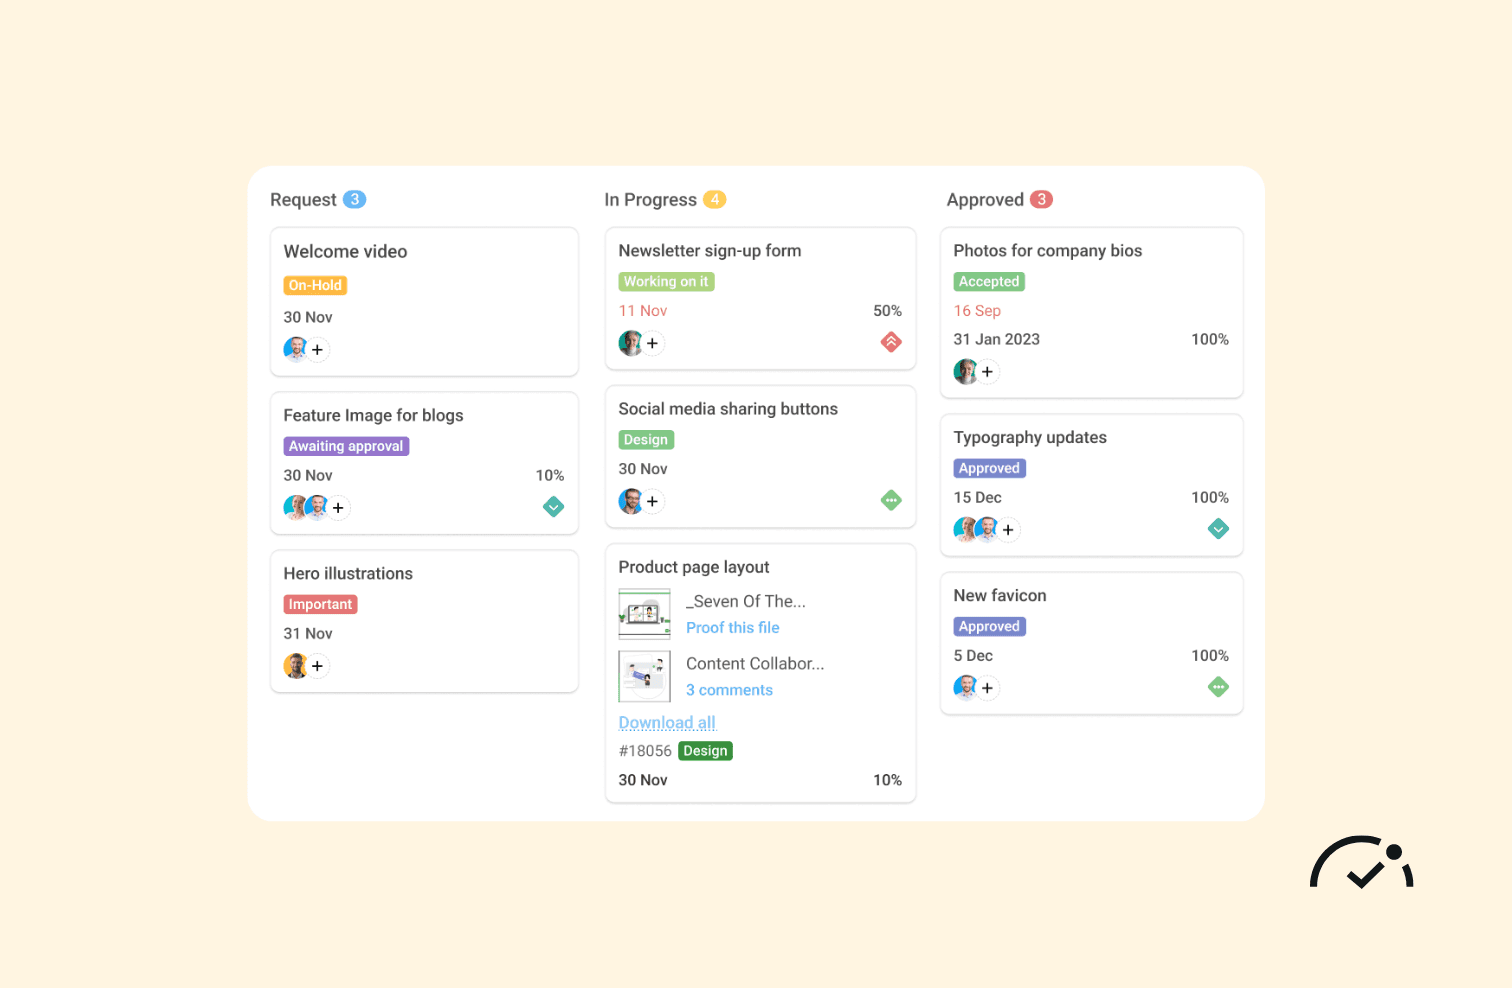Add assignee on Feature Image for blogs card
This screenshot has height=988, width=1512.
pos(338,508)
